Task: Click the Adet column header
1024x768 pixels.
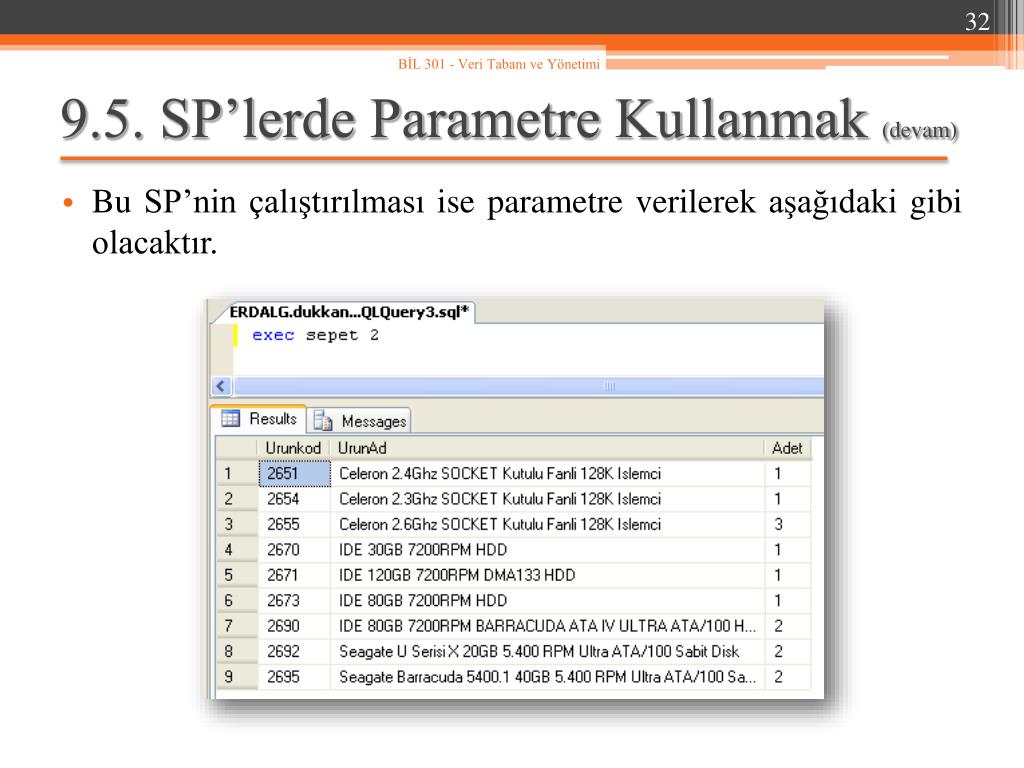Action: 787,448
